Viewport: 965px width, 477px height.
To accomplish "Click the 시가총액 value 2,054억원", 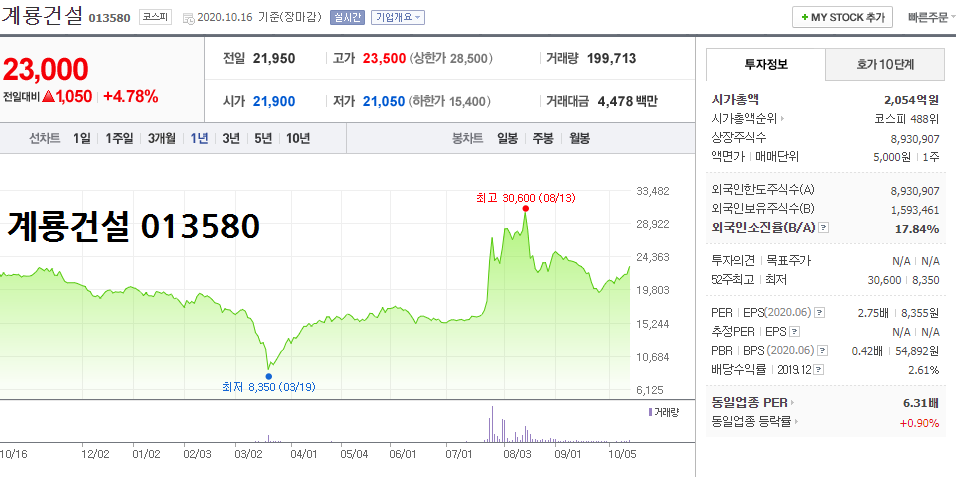I will coord(912,98).
